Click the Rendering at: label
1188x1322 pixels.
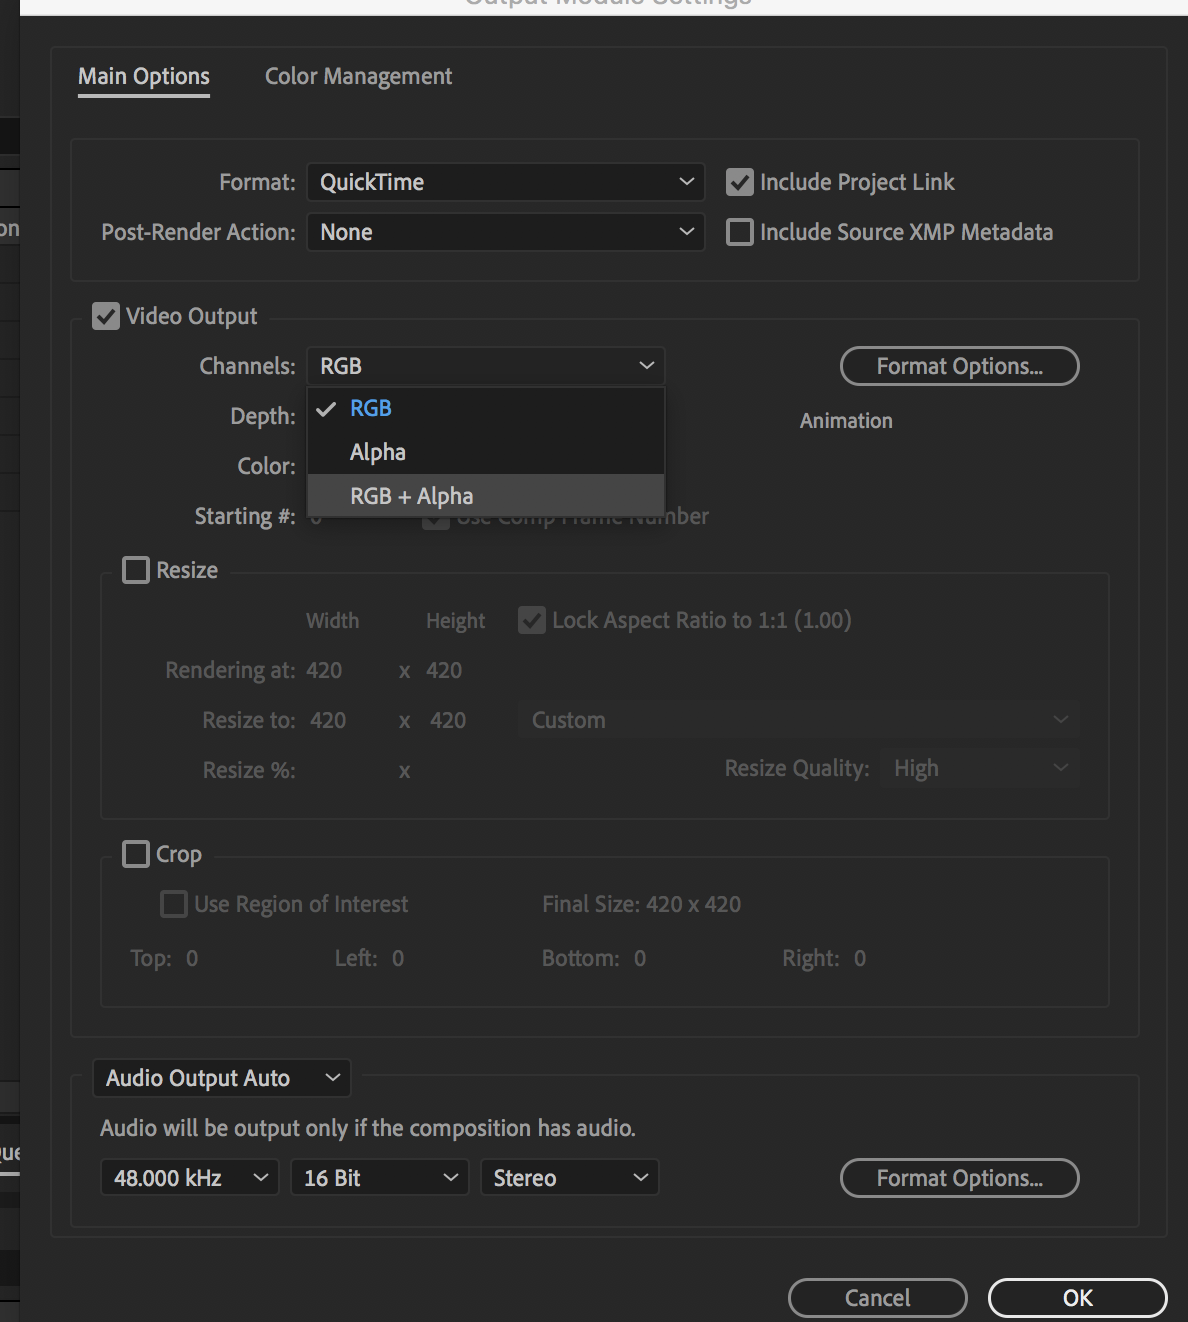click(x=230, y=670)
